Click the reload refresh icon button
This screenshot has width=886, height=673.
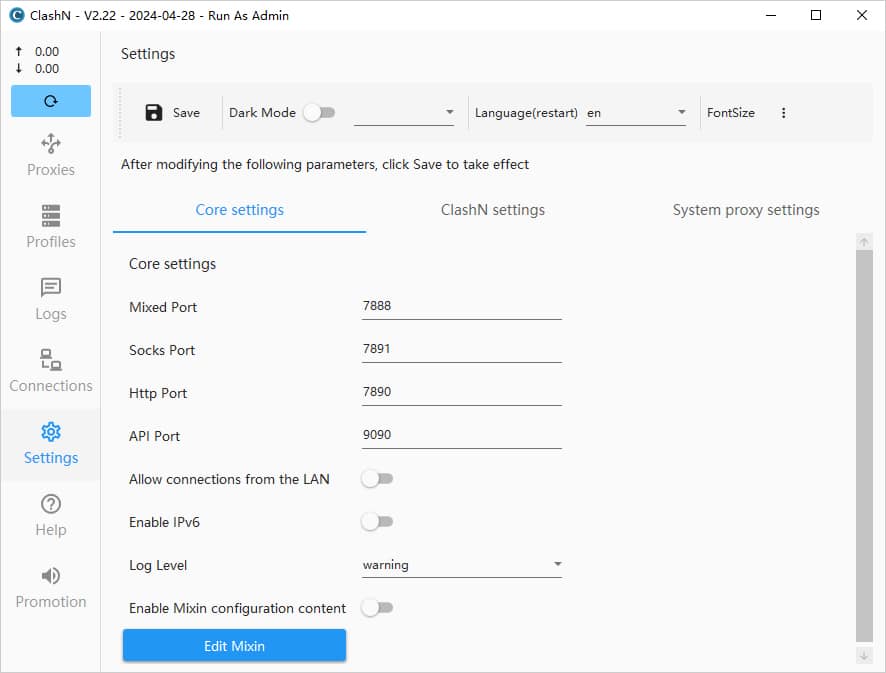51,101
